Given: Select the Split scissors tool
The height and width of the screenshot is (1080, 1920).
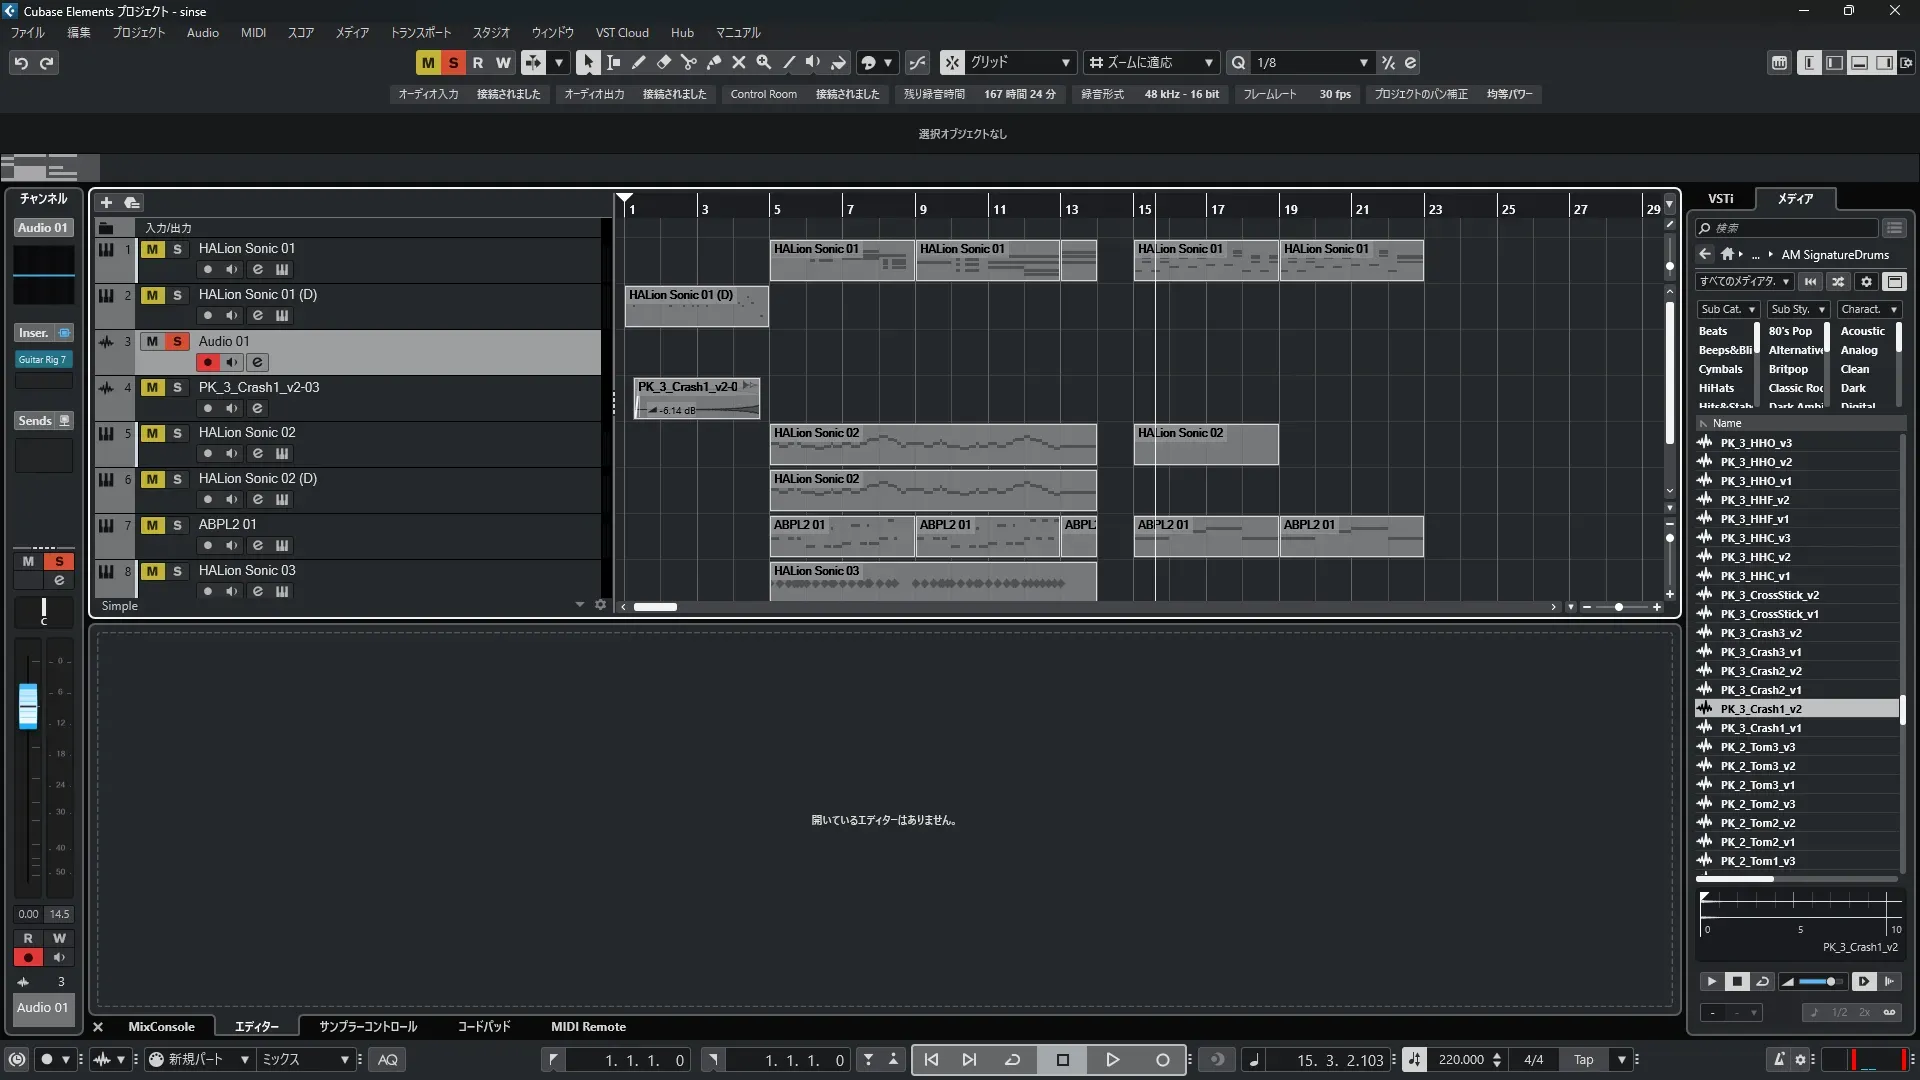Looking at the screenshot, I should (x=689, y=62).
